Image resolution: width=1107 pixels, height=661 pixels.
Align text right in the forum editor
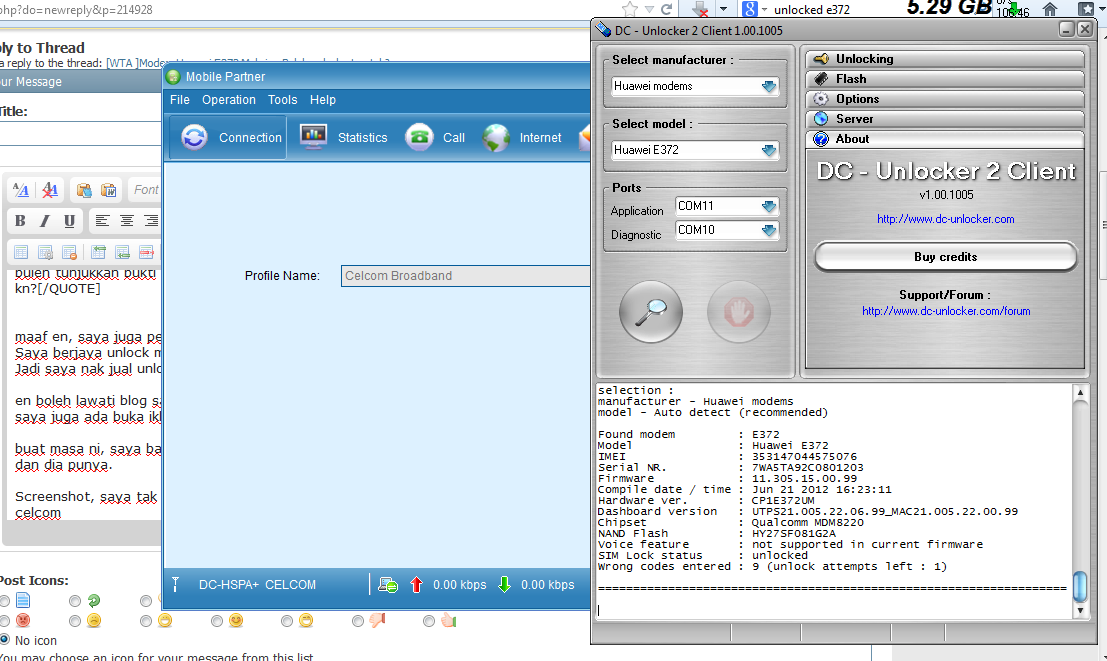[x=151, y=221]
